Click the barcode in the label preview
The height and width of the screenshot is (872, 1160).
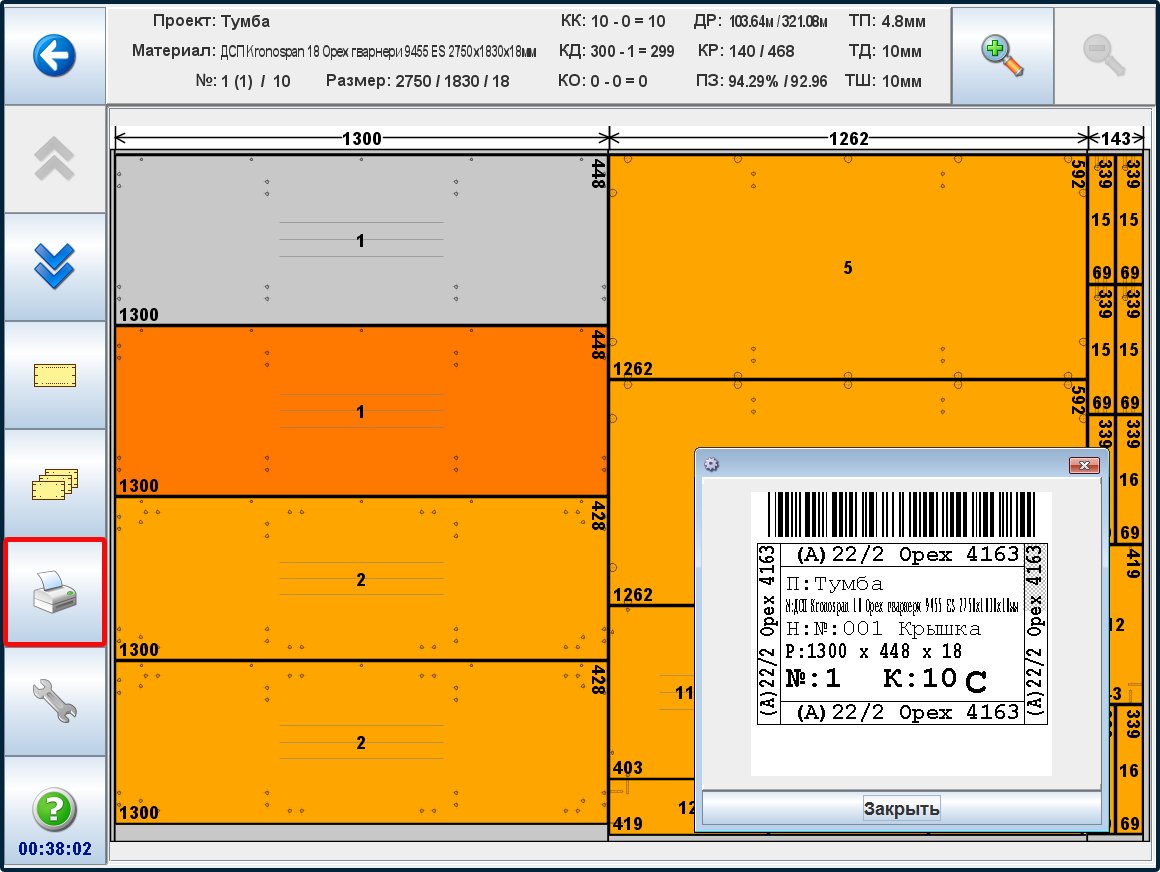click(x=901, y=515)
